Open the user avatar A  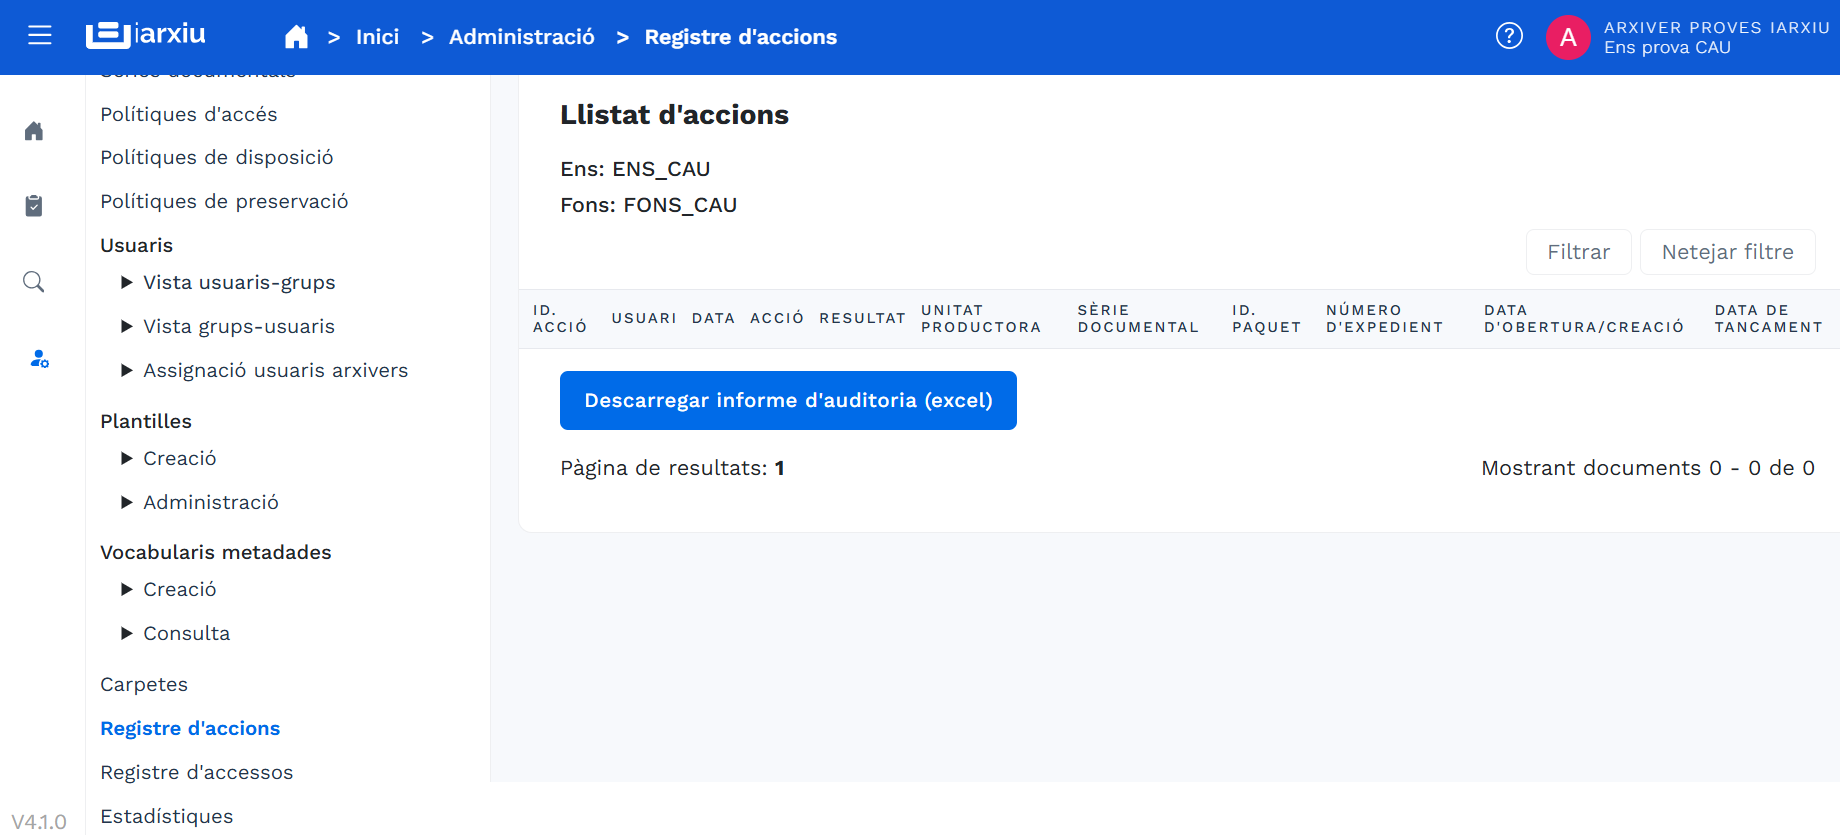(1568, 37)
